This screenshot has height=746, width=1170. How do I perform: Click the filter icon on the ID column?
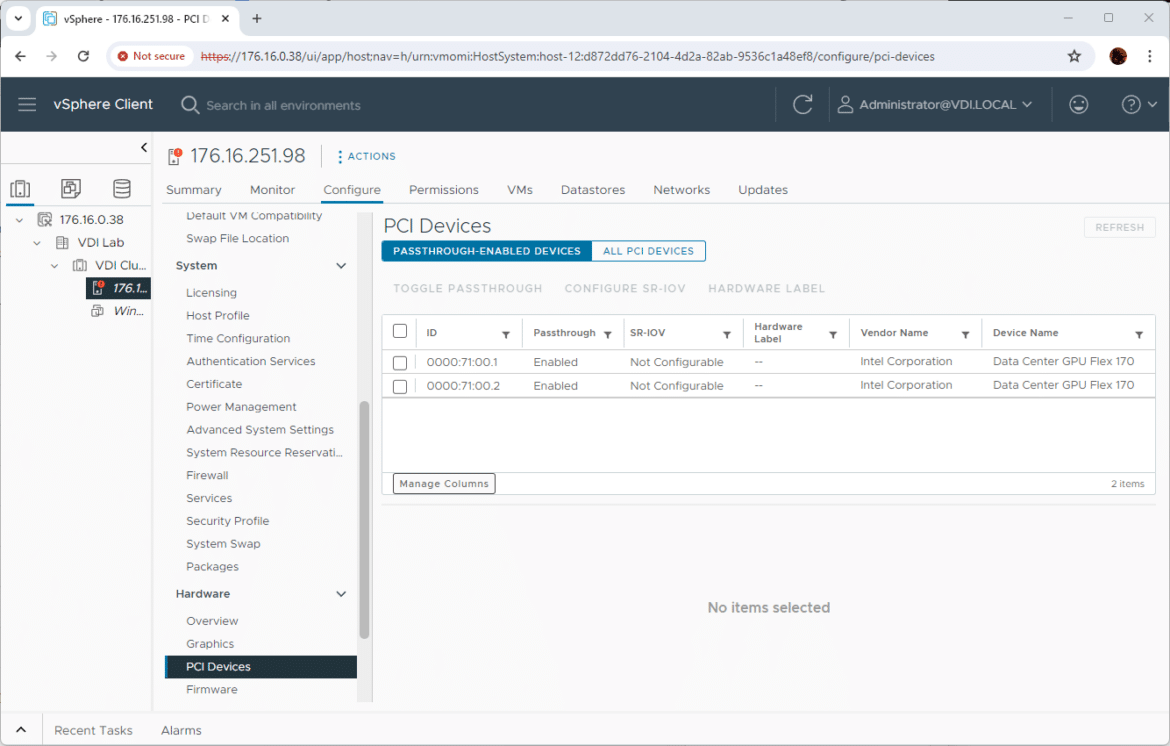[506, 335]
